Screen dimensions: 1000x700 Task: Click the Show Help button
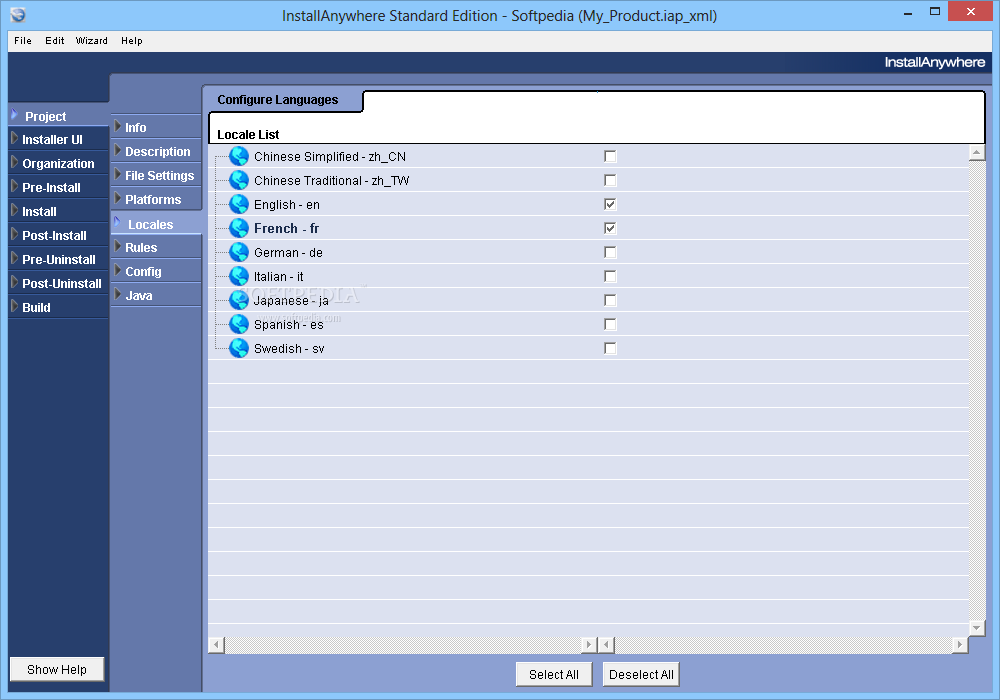point(57,669)
